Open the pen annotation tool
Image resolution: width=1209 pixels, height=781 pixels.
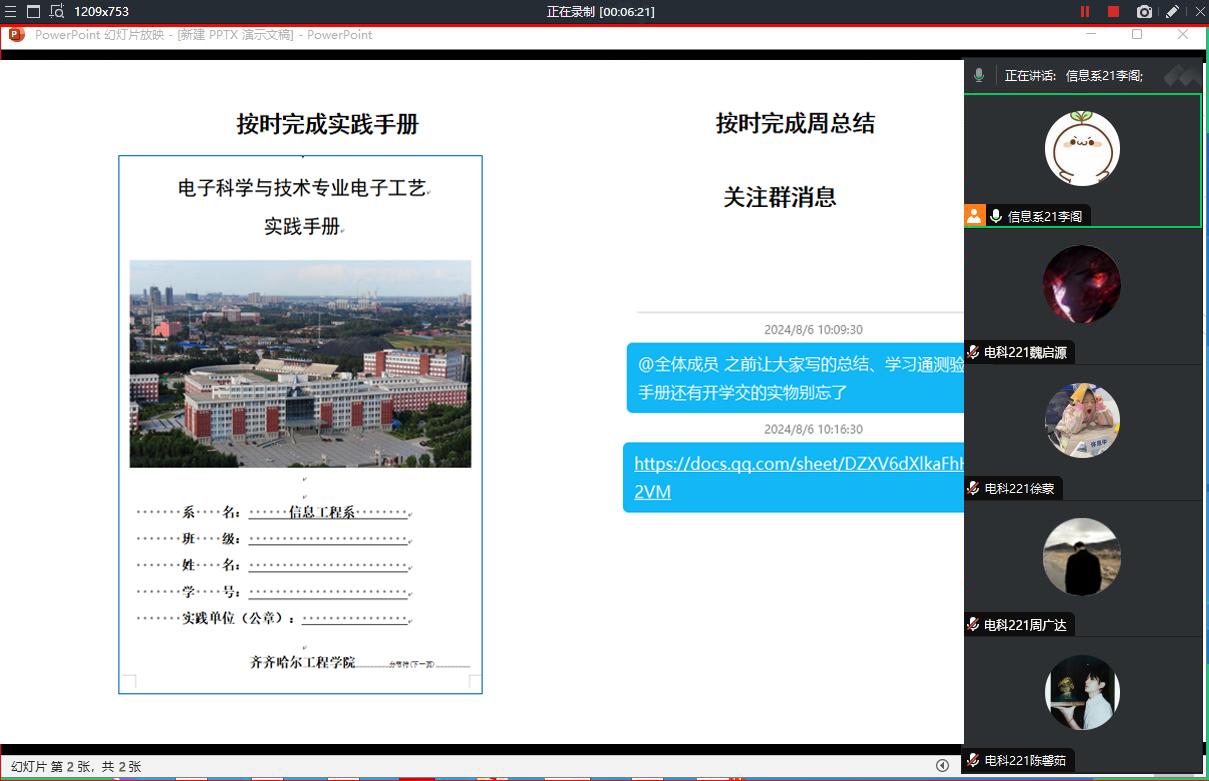click(x=1173, y=12)
